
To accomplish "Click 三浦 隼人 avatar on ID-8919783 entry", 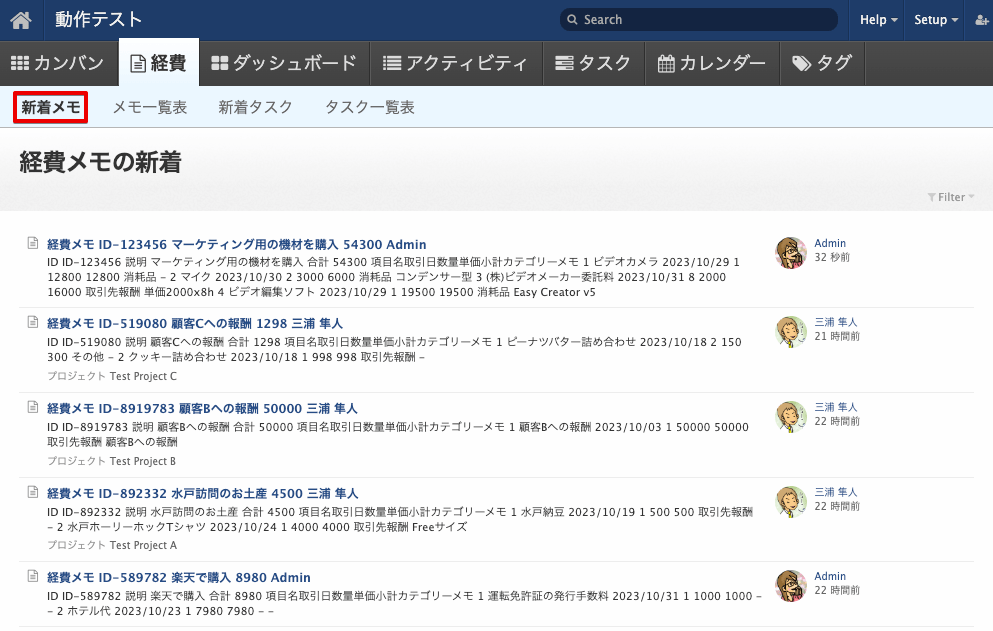I will click(791, 417).
